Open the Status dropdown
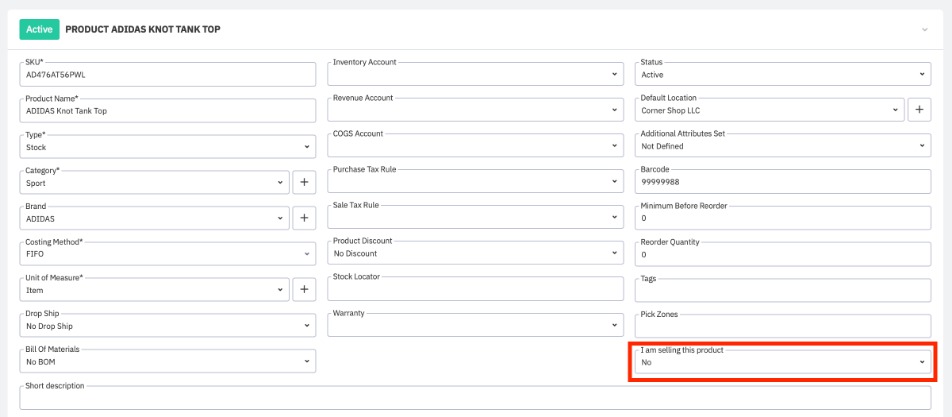The image size is (952, 417). [783, 74]
